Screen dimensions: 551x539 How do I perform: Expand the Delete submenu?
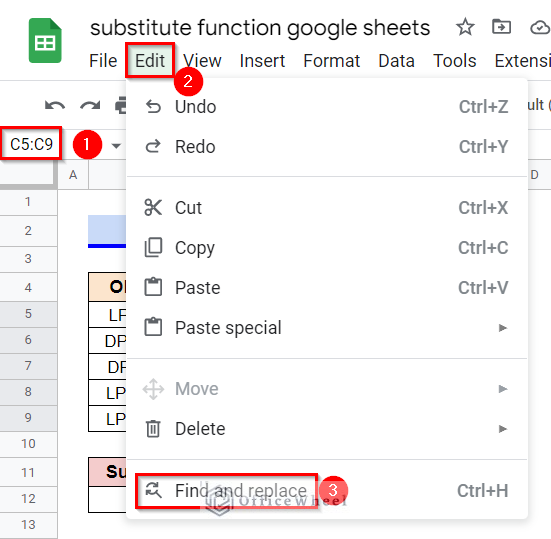(x=327, y=429)
